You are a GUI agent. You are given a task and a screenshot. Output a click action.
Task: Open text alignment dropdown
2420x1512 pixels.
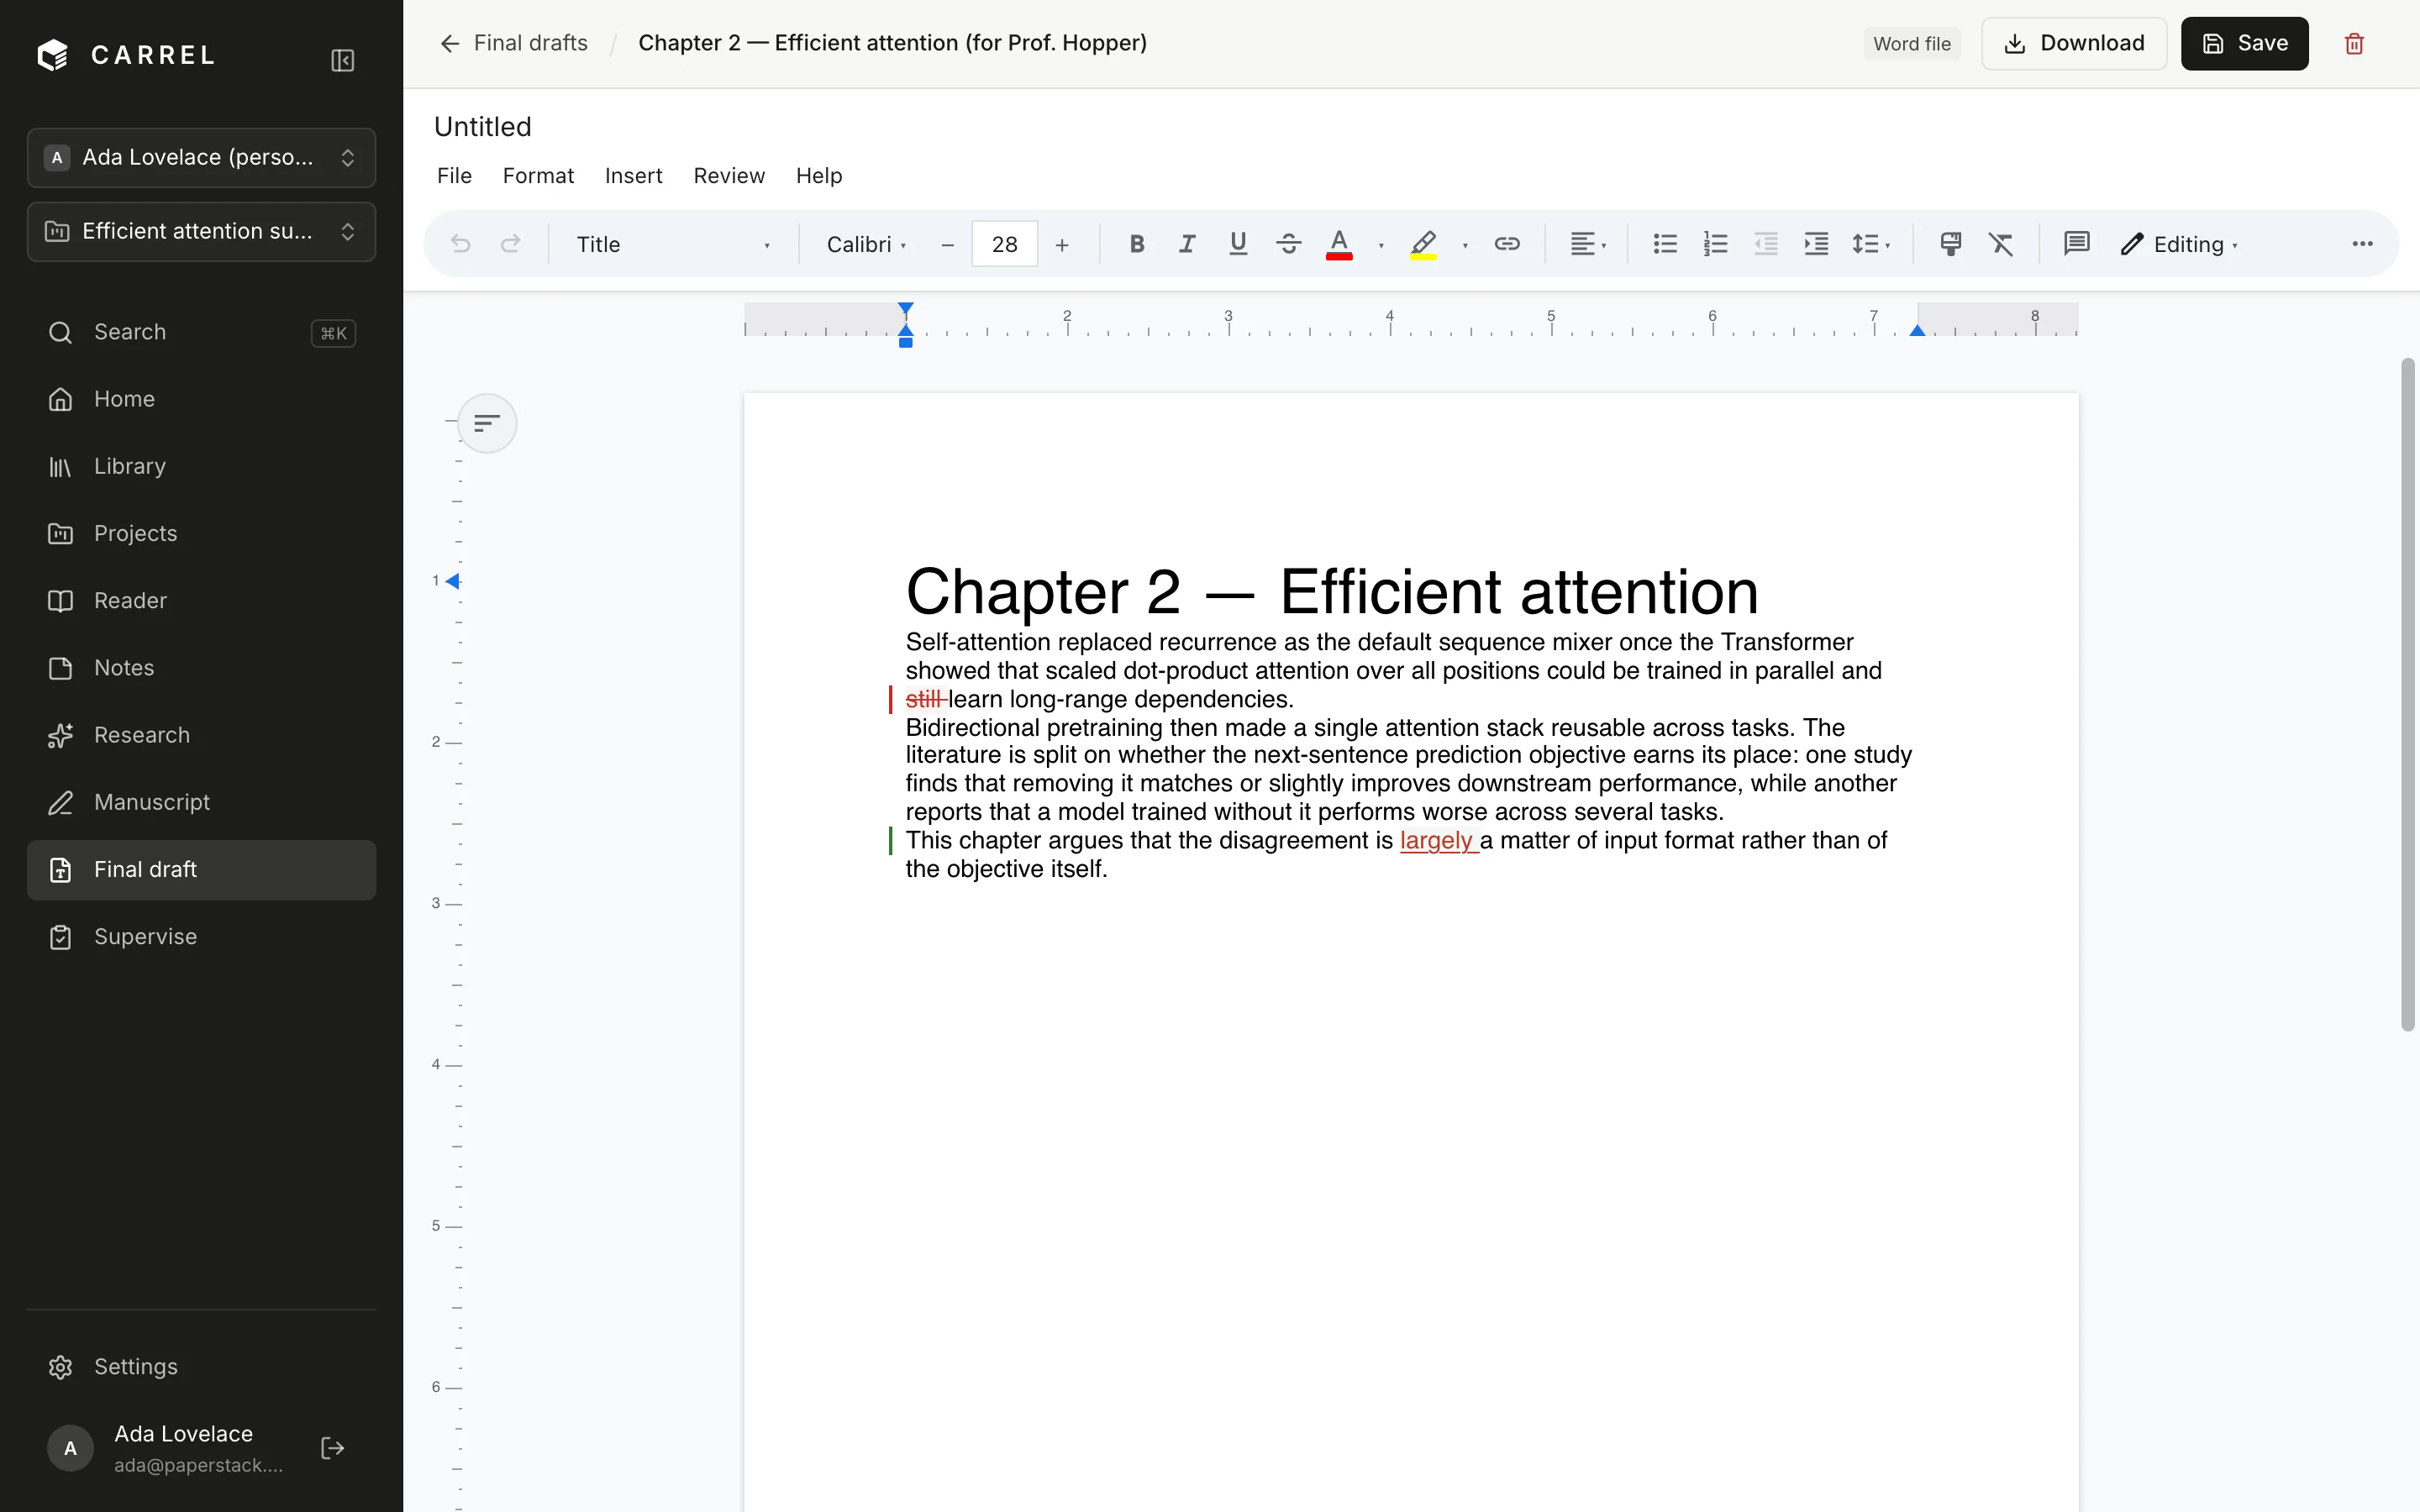point(1588,244)
